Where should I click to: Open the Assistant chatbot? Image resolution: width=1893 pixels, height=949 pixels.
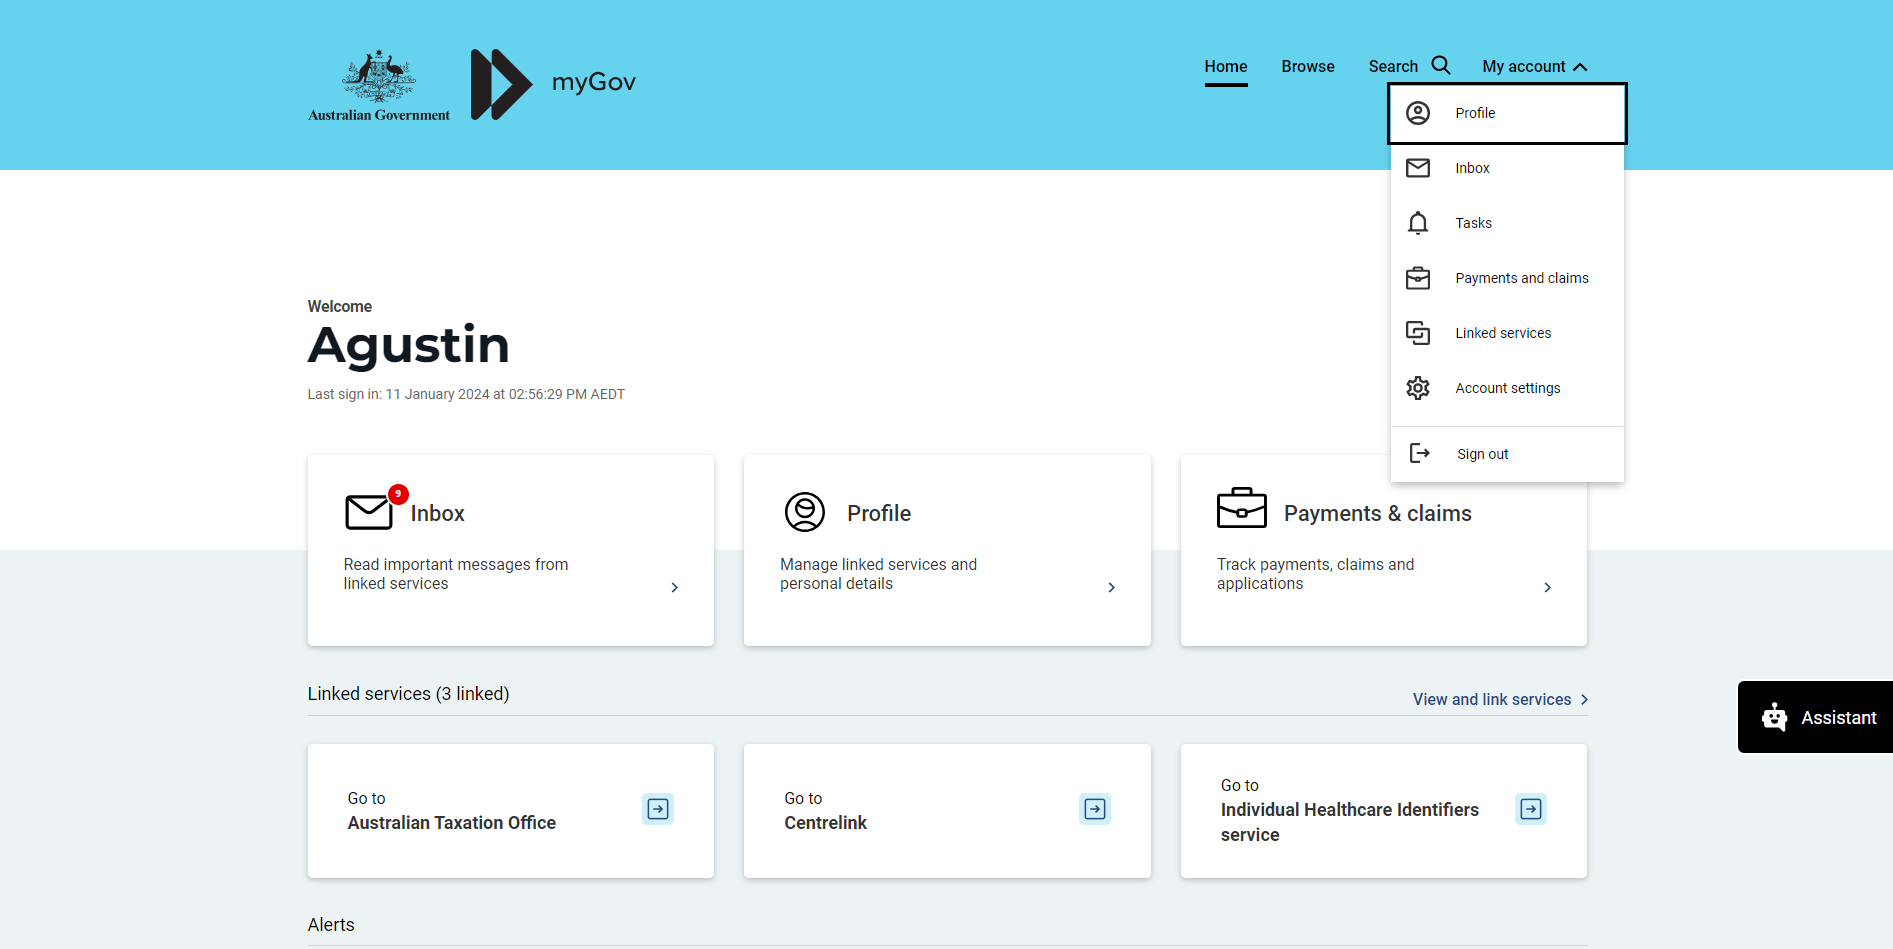[x=1817, y=717]
